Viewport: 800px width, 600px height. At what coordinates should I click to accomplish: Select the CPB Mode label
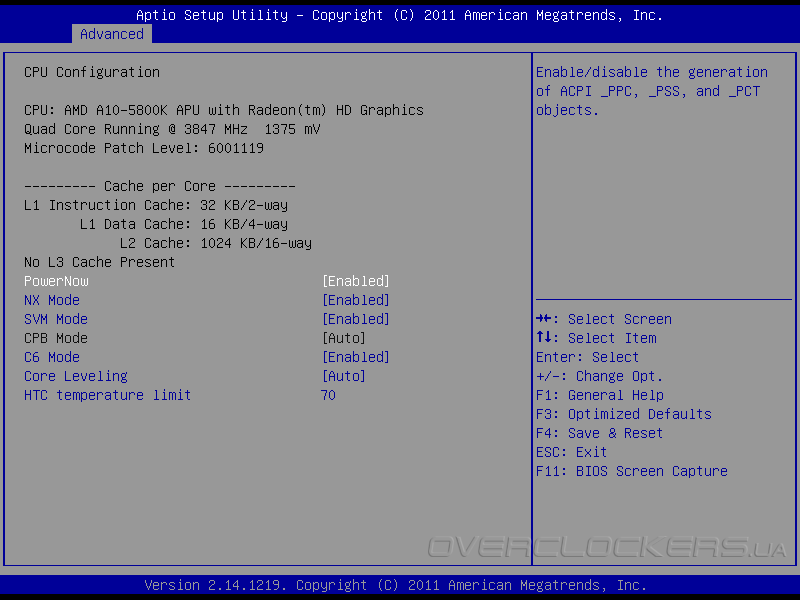click(x=56, y=338)
